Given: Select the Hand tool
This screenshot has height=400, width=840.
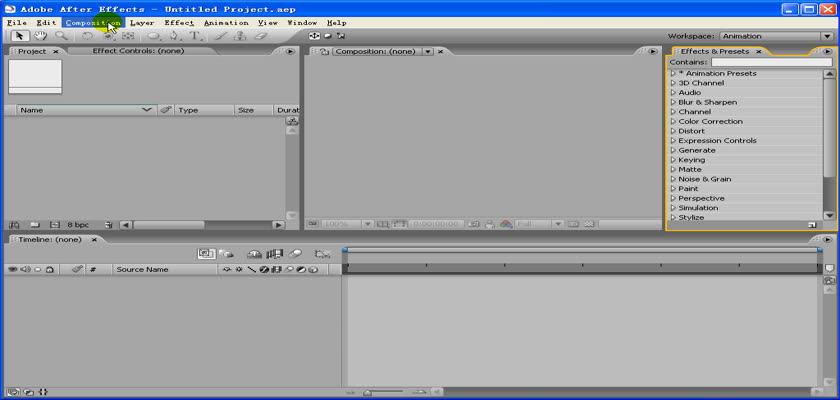Looking at the screenshot, I should (x=40, y=36).
